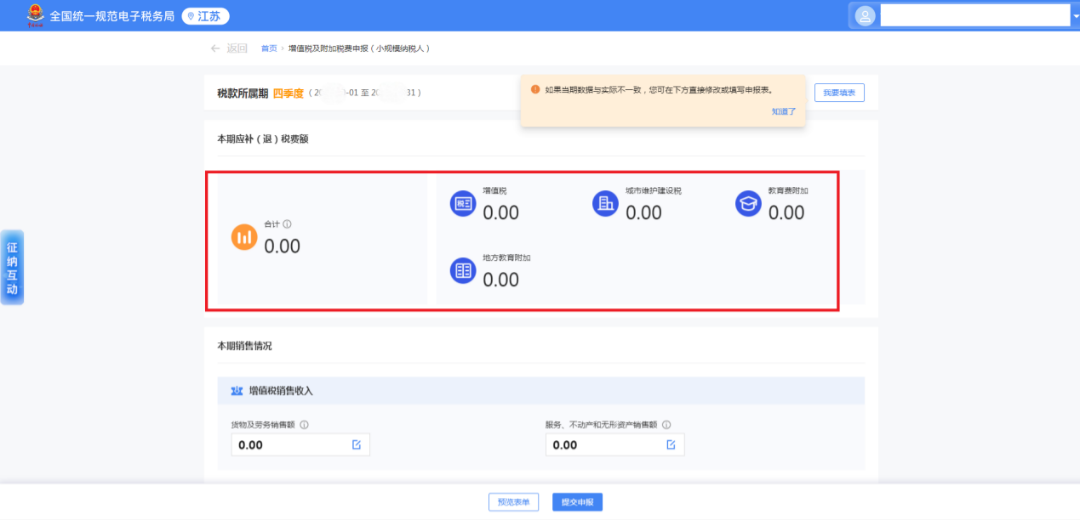Click the 城市维护建设税 building icon
Screen dimensions: 1080x520
pyautogui.click(x=605, y=204)
